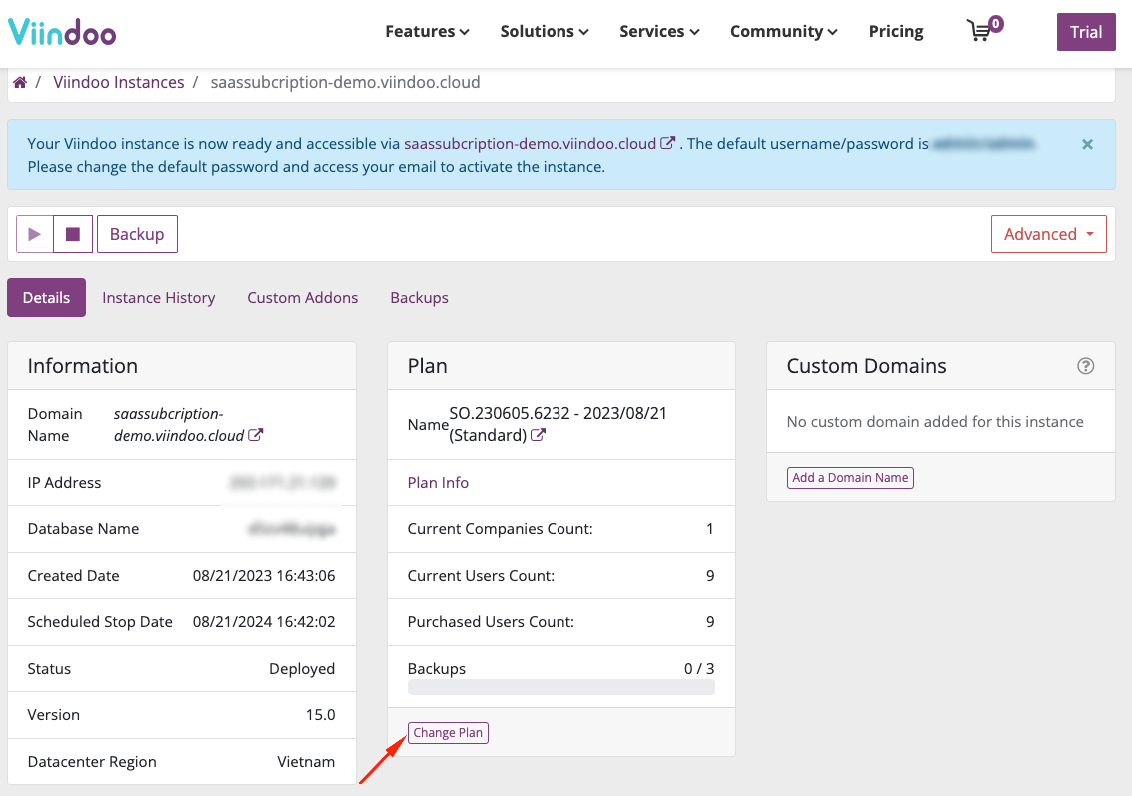This screenshot has width=1132, height=796.
Task: Click the domain name link in Information
Action: pos(179,424)
